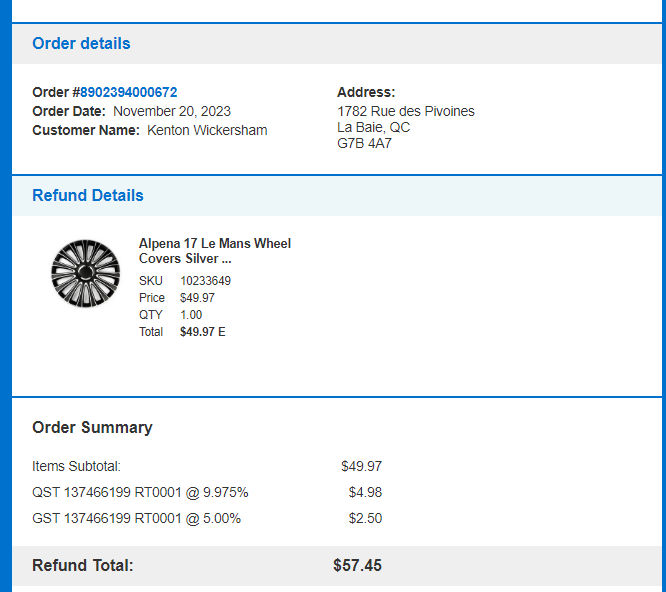Screen dimensions: 666x592
Task: Select the Refund Total amount $57.45
Action: pos(357,566)
